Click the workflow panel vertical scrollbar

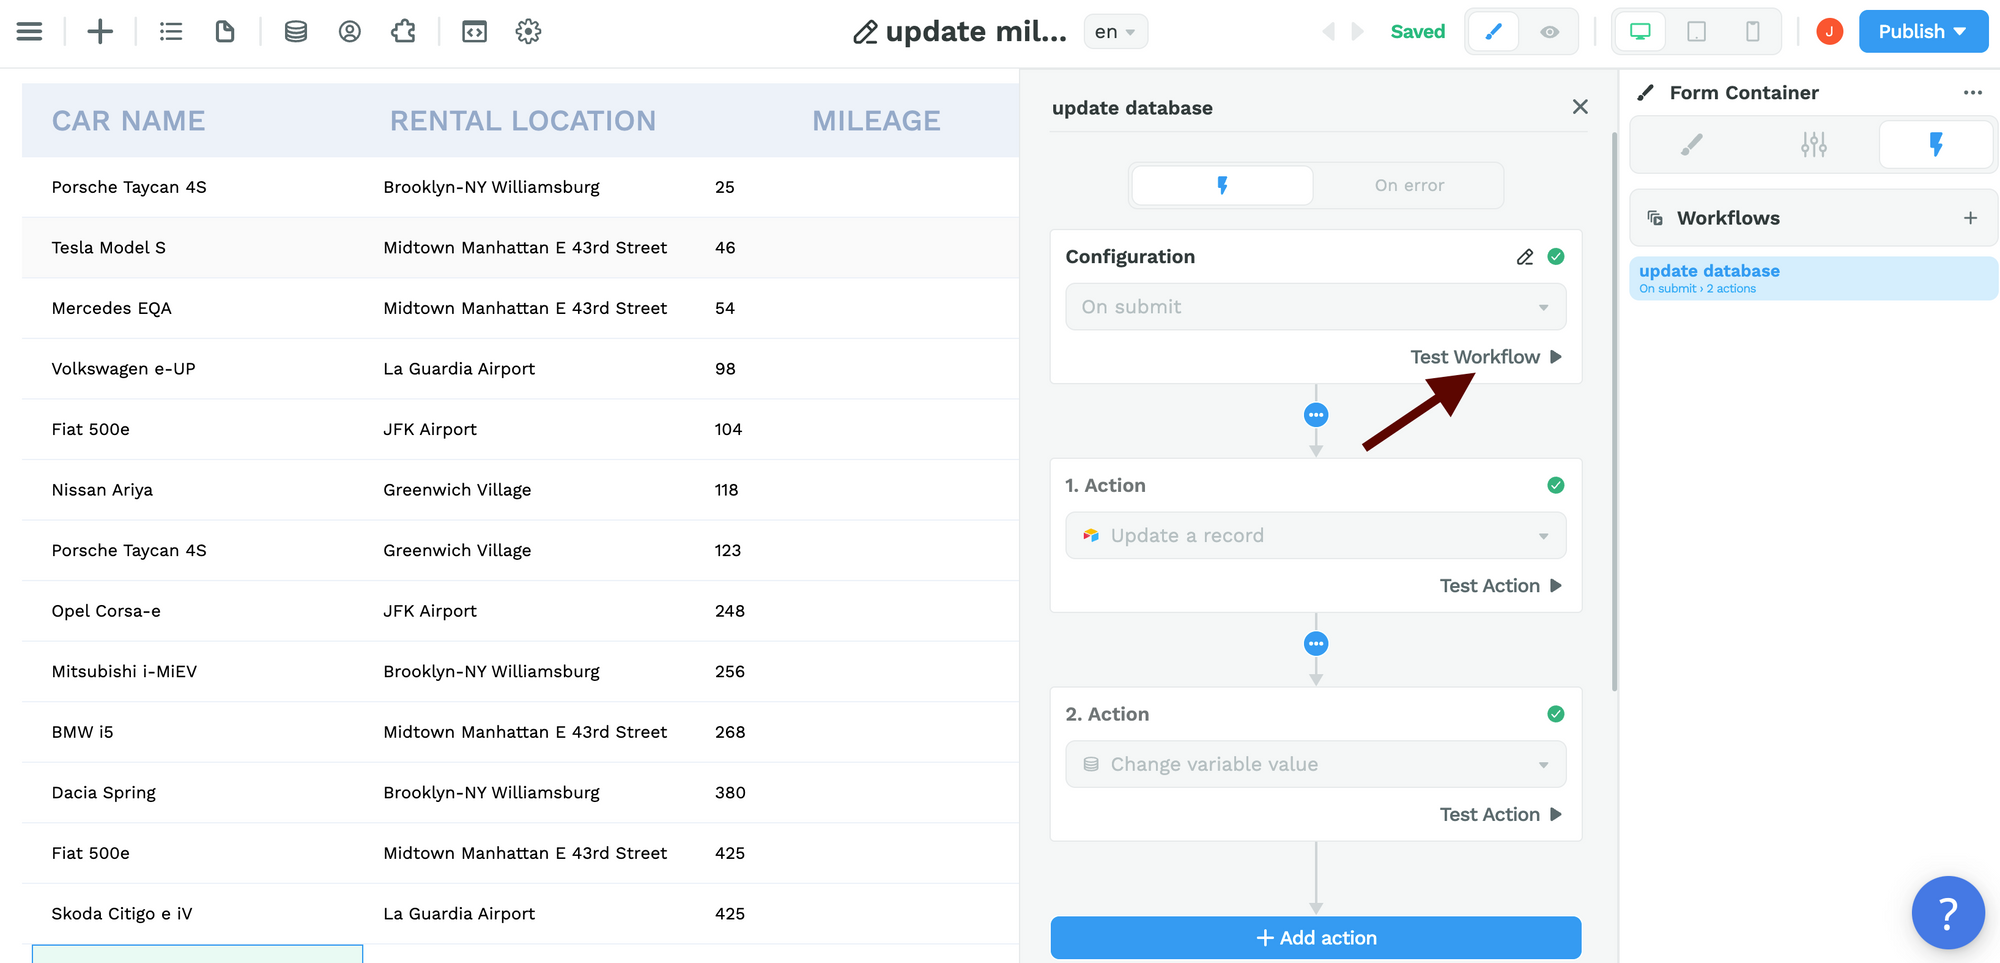coord(1614,410)
